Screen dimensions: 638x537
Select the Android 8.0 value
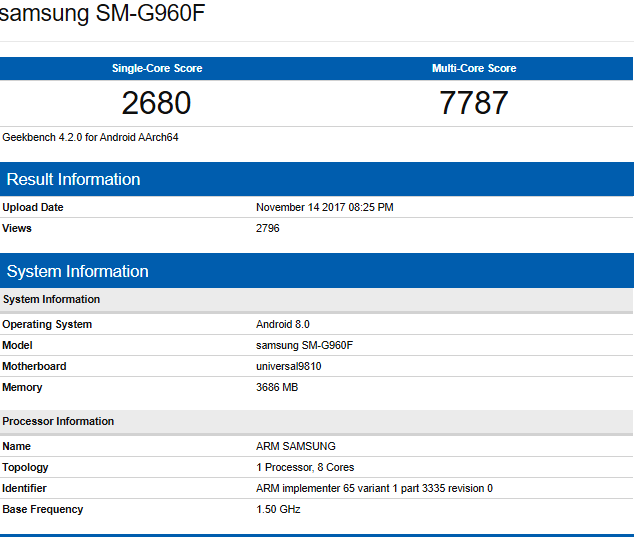pos(283,325)
